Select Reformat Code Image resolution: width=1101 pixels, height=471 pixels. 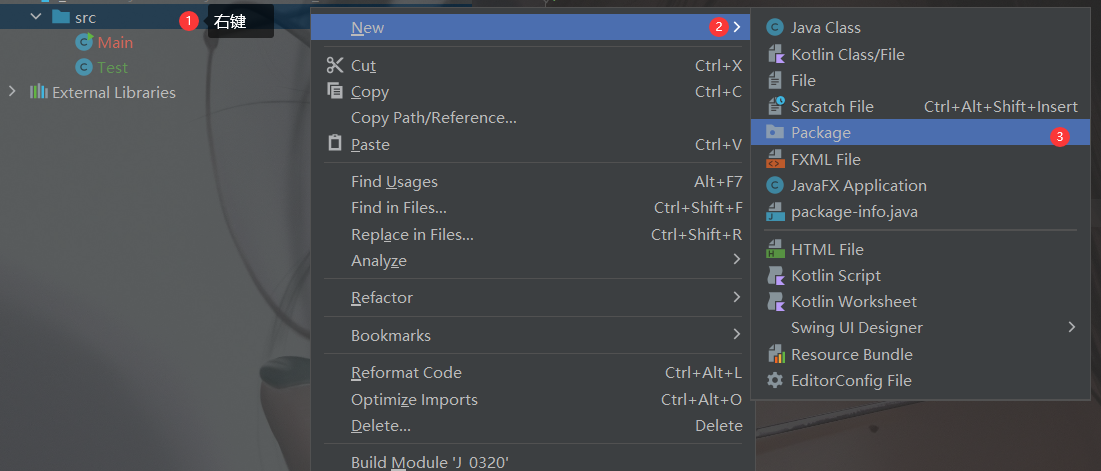tap(532, 373)
